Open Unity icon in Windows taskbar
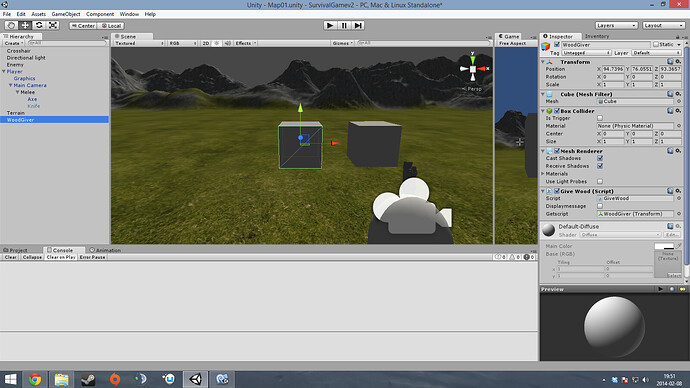 click(195, 379)
